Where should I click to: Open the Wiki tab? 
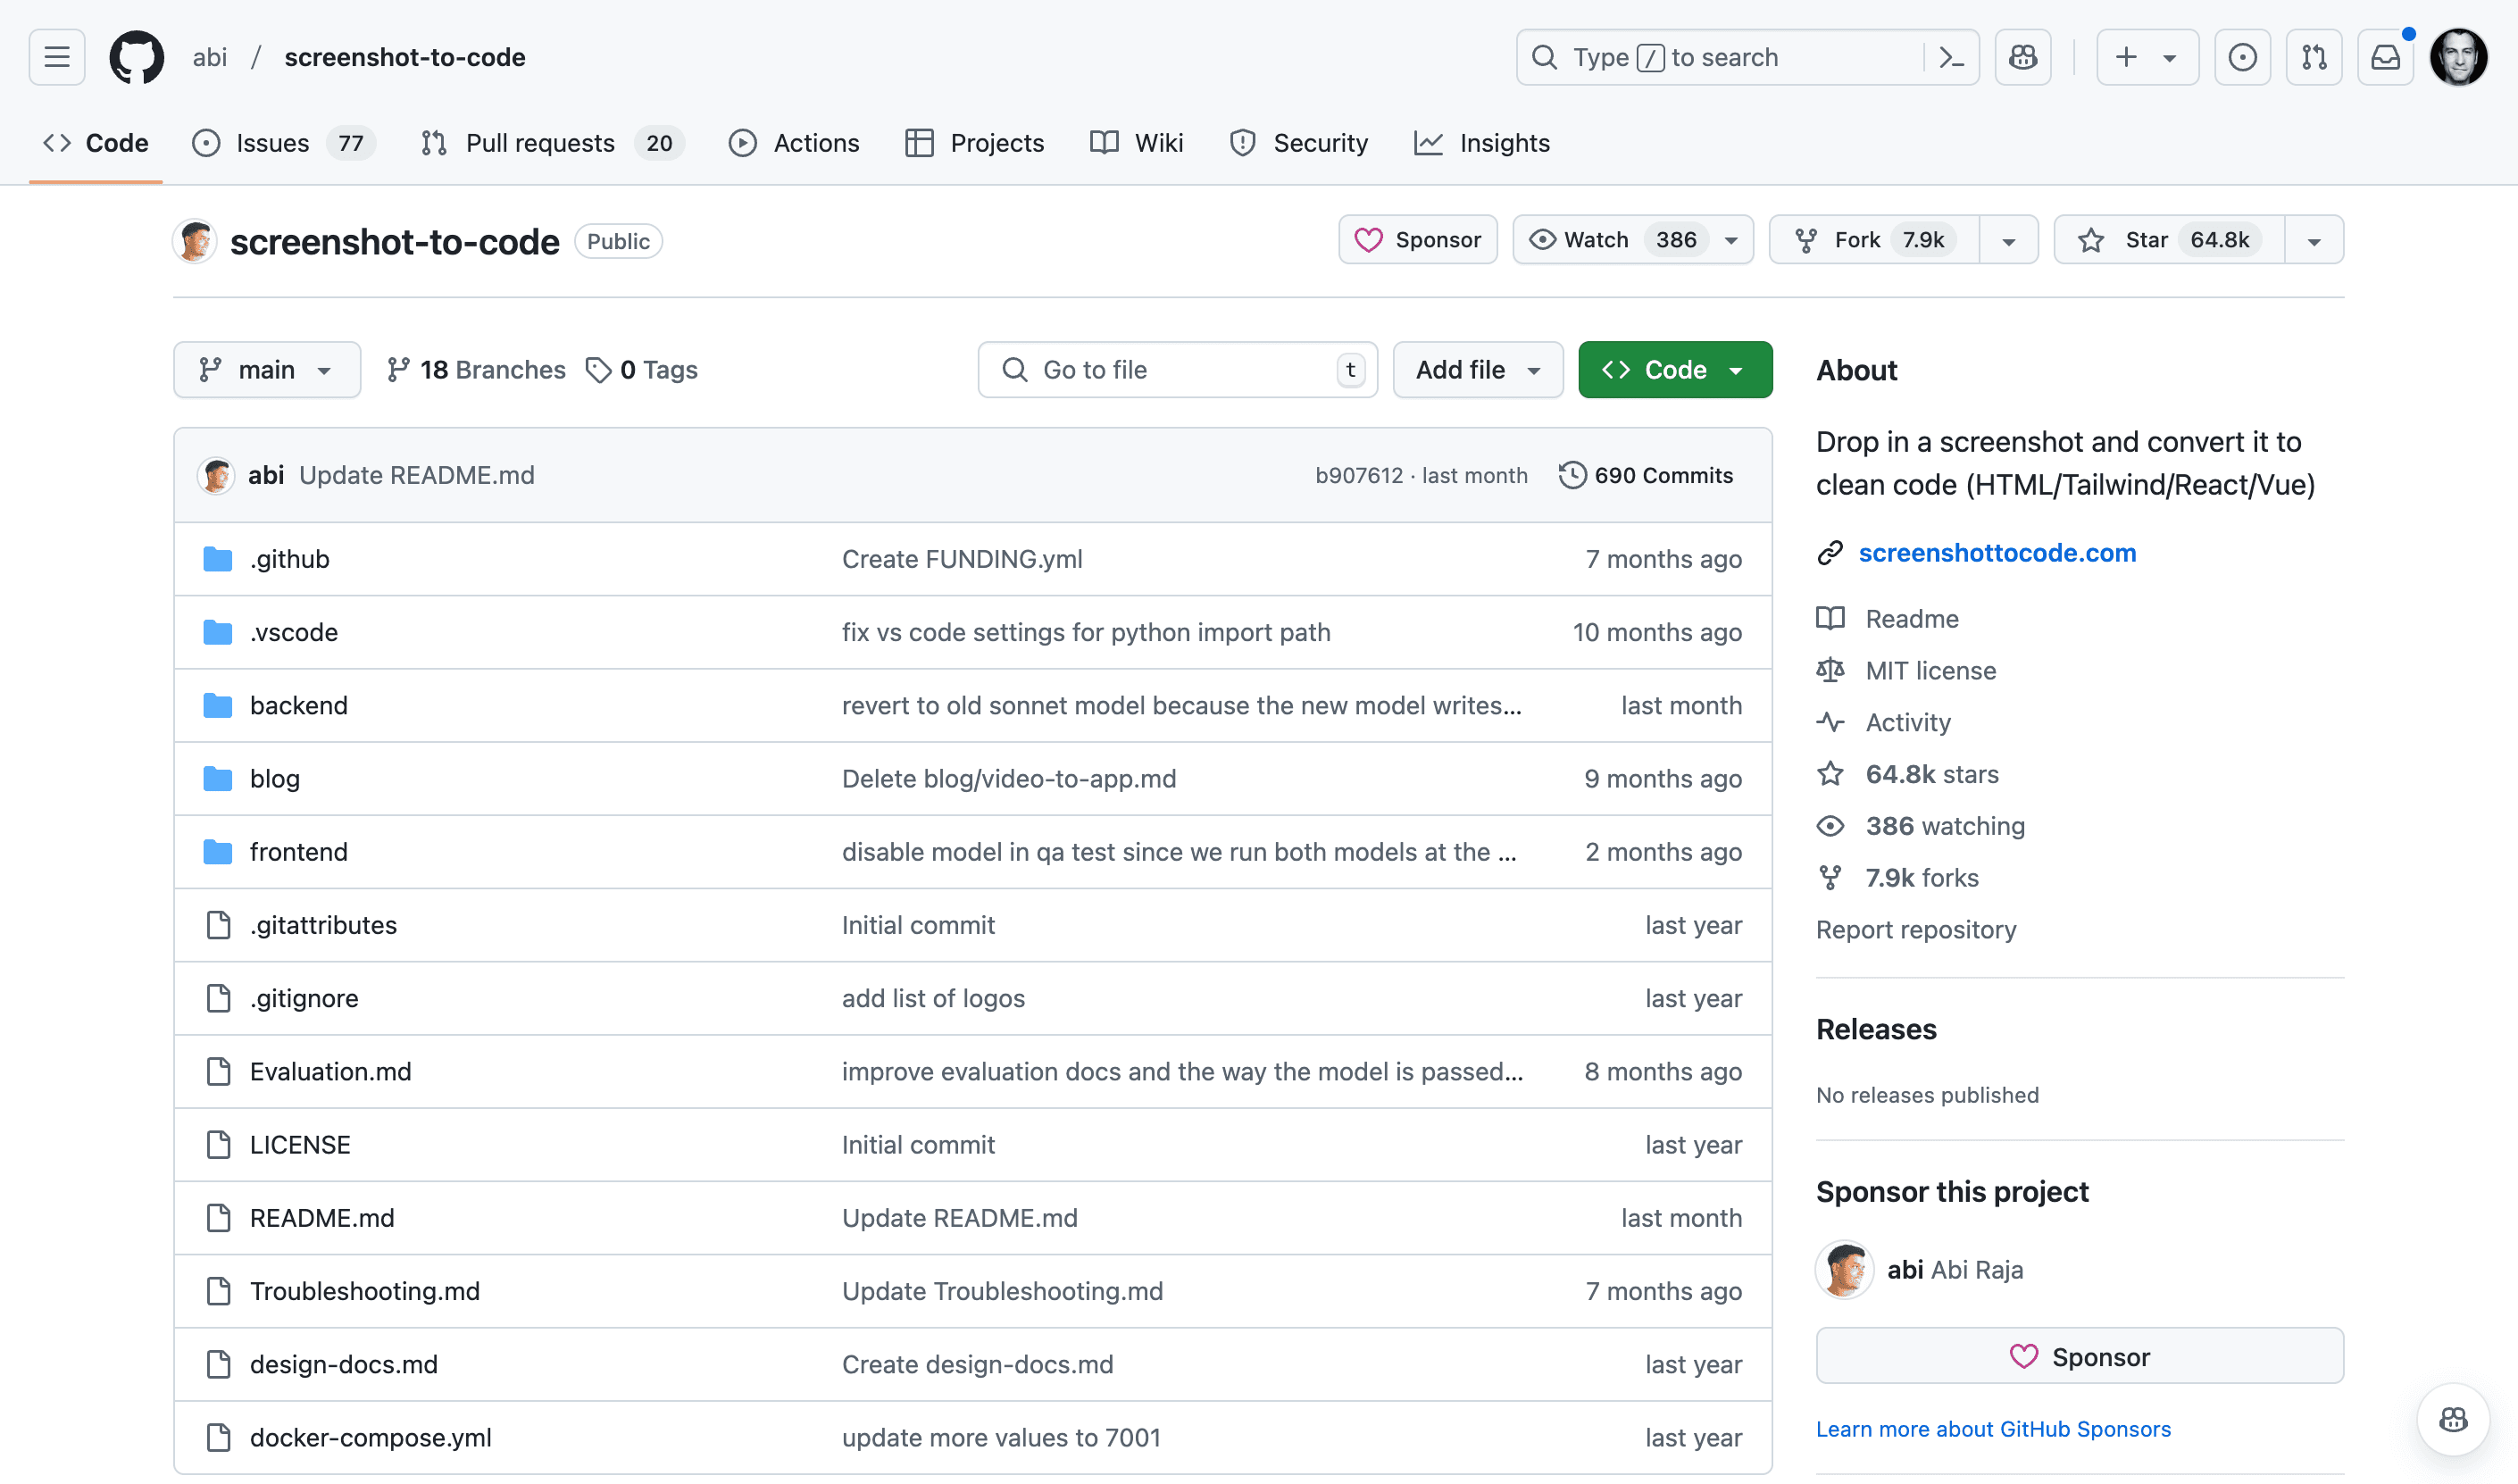tap(1136, 143)
